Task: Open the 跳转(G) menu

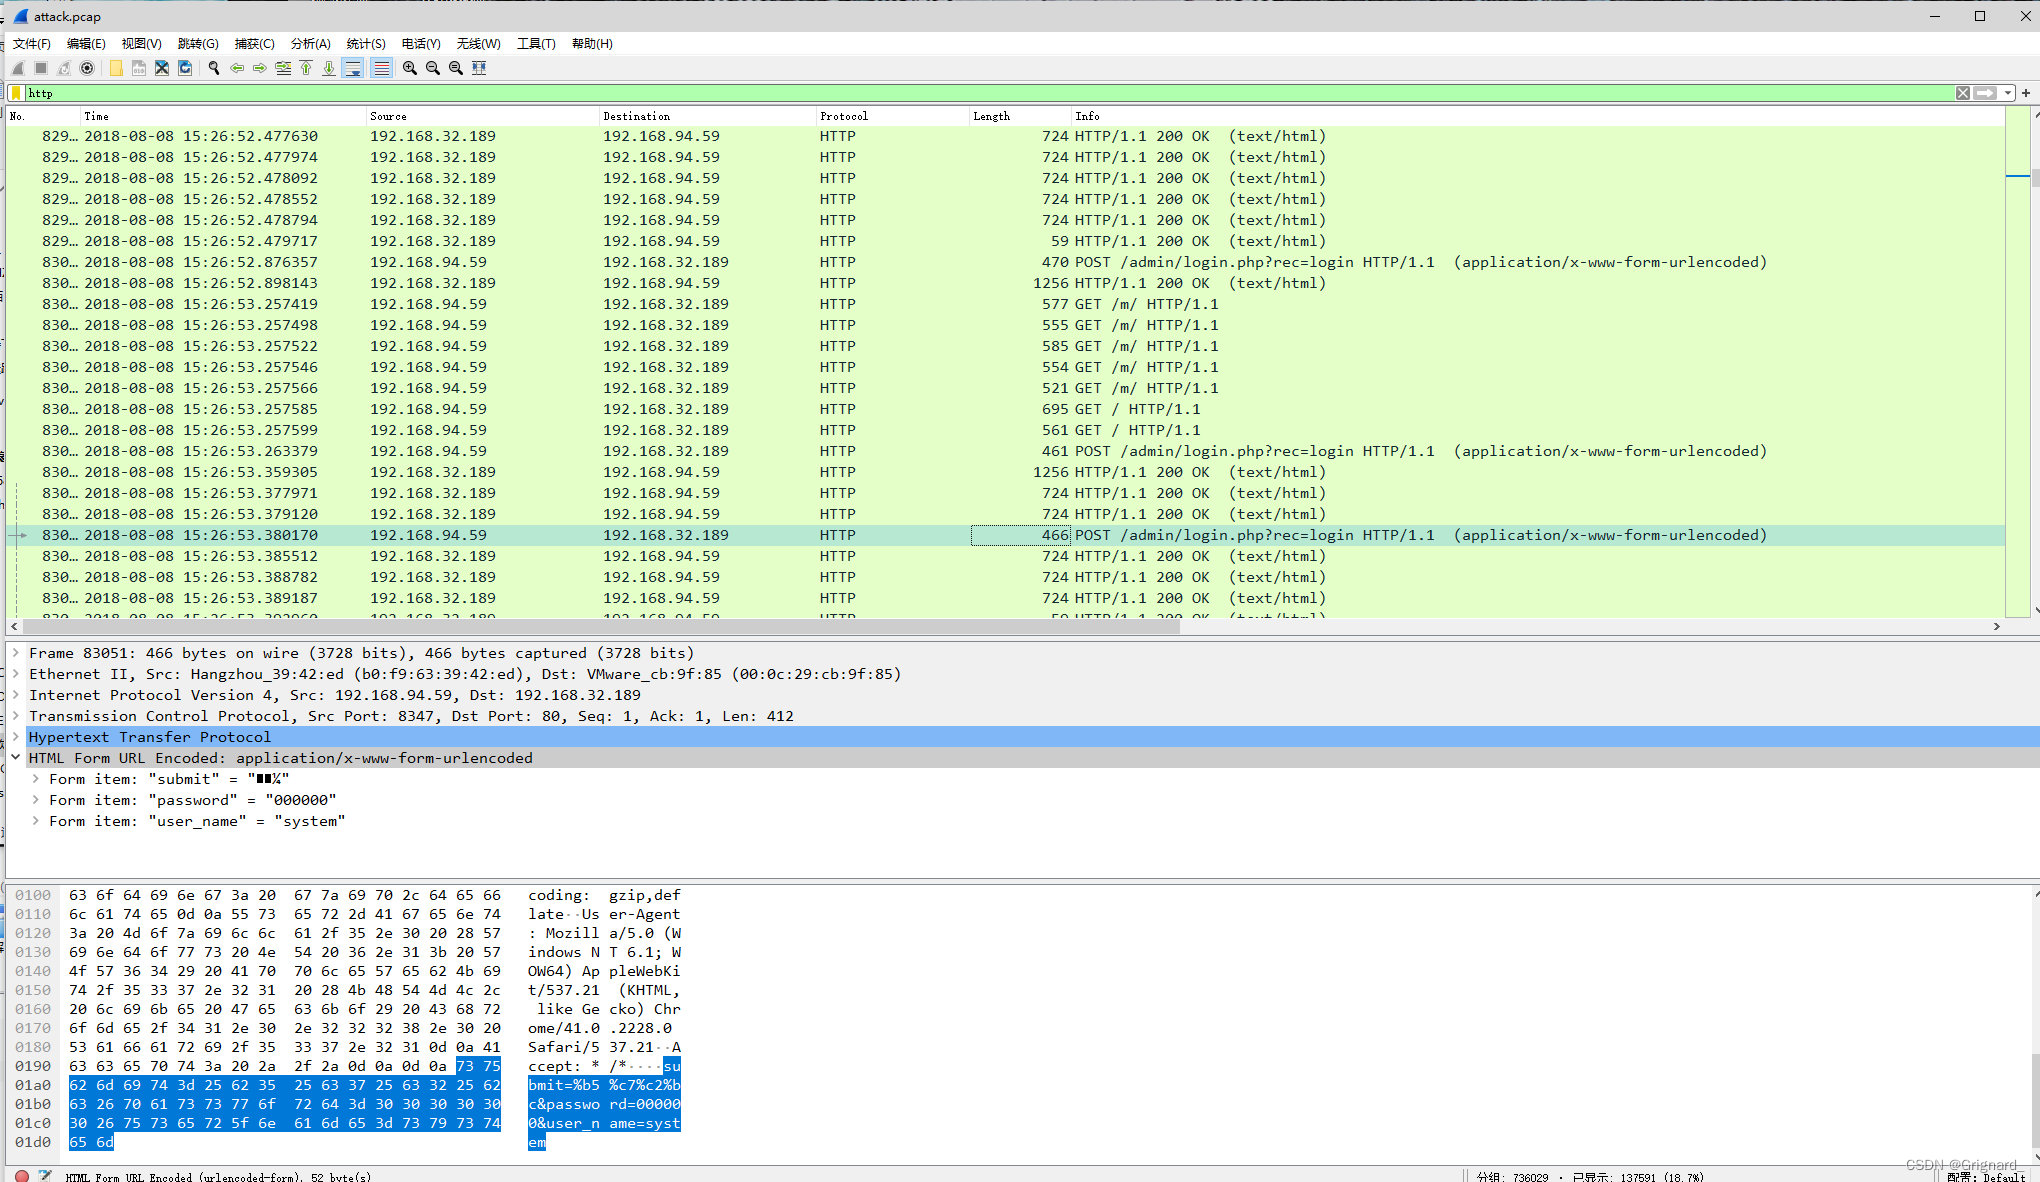Action: click(x=198, y=44)
